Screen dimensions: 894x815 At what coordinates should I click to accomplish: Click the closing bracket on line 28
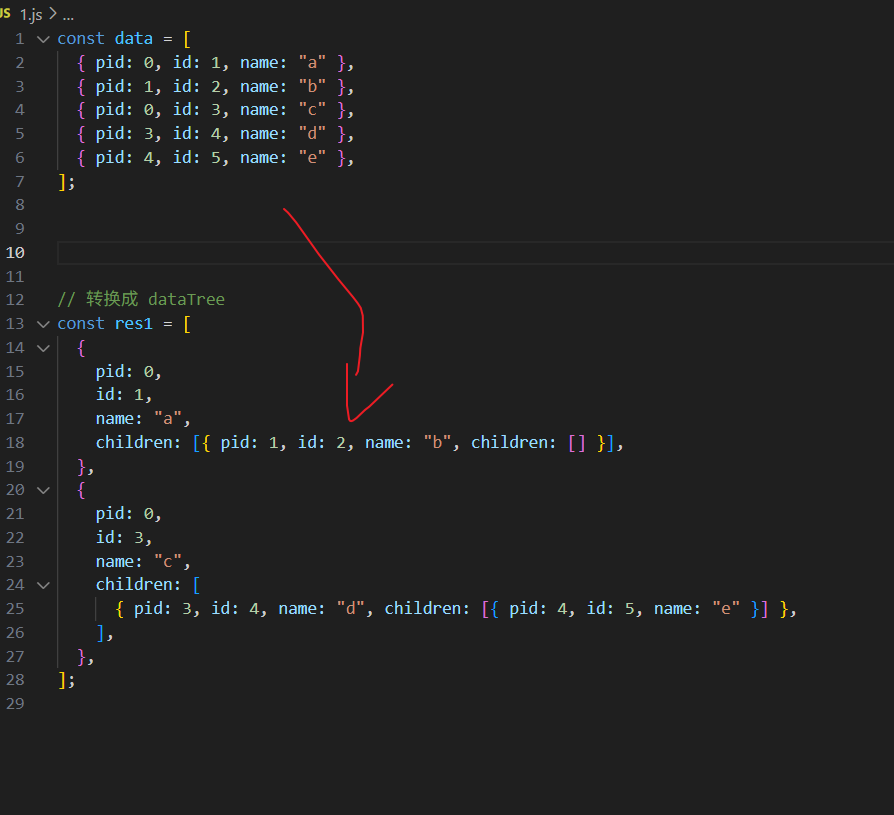(x=59, y=679)
